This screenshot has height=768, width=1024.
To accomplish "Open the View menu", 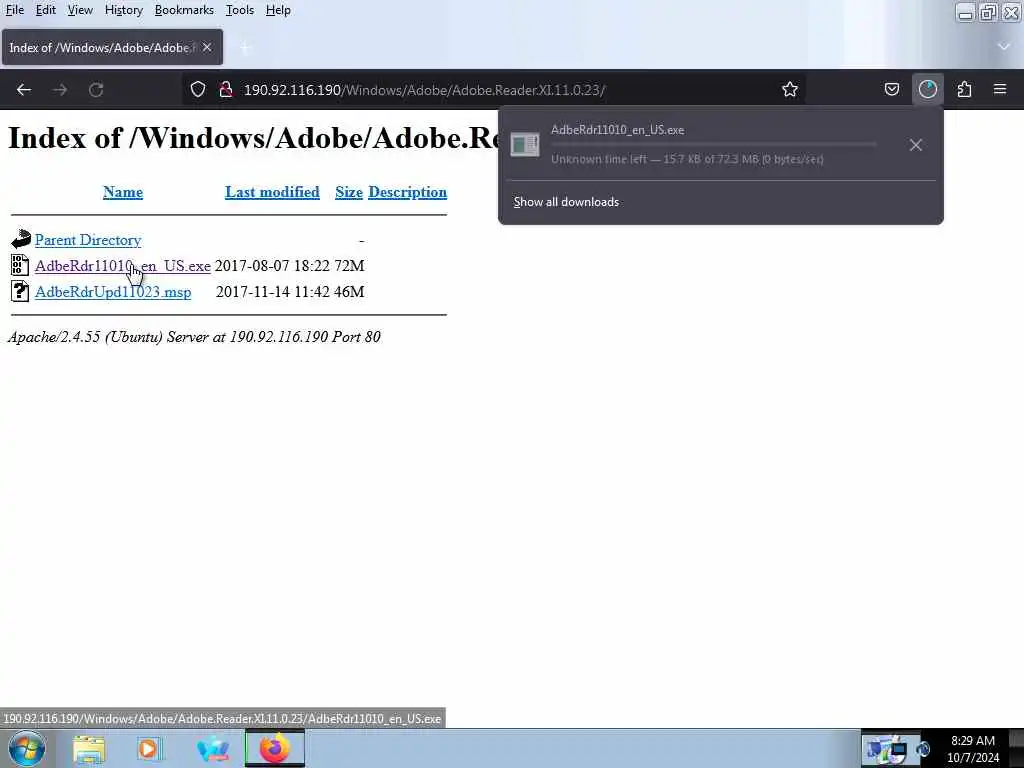I will click(x=80, y=10).
